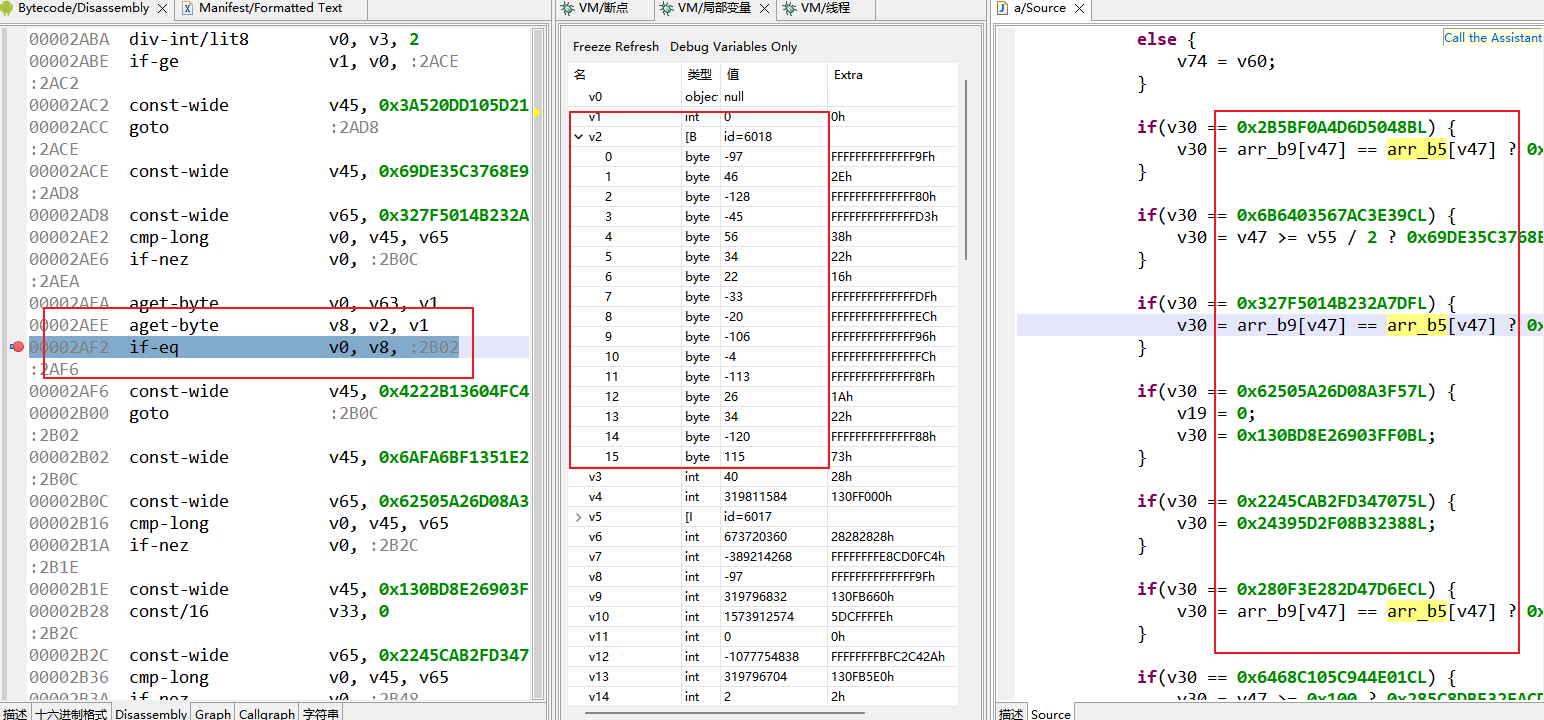The image size is (1544, 720).
Task: Toggle Debug Variables Only option
Action: click(733, 47)
